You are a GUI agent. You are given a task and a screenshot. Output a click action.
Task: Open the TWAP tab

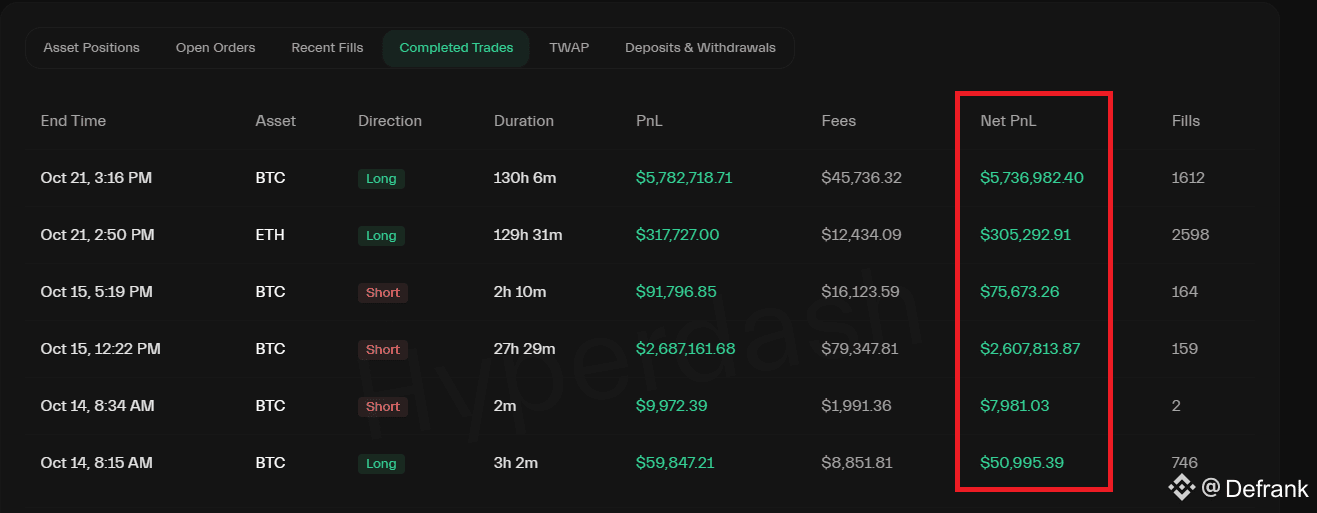[569, 48]
